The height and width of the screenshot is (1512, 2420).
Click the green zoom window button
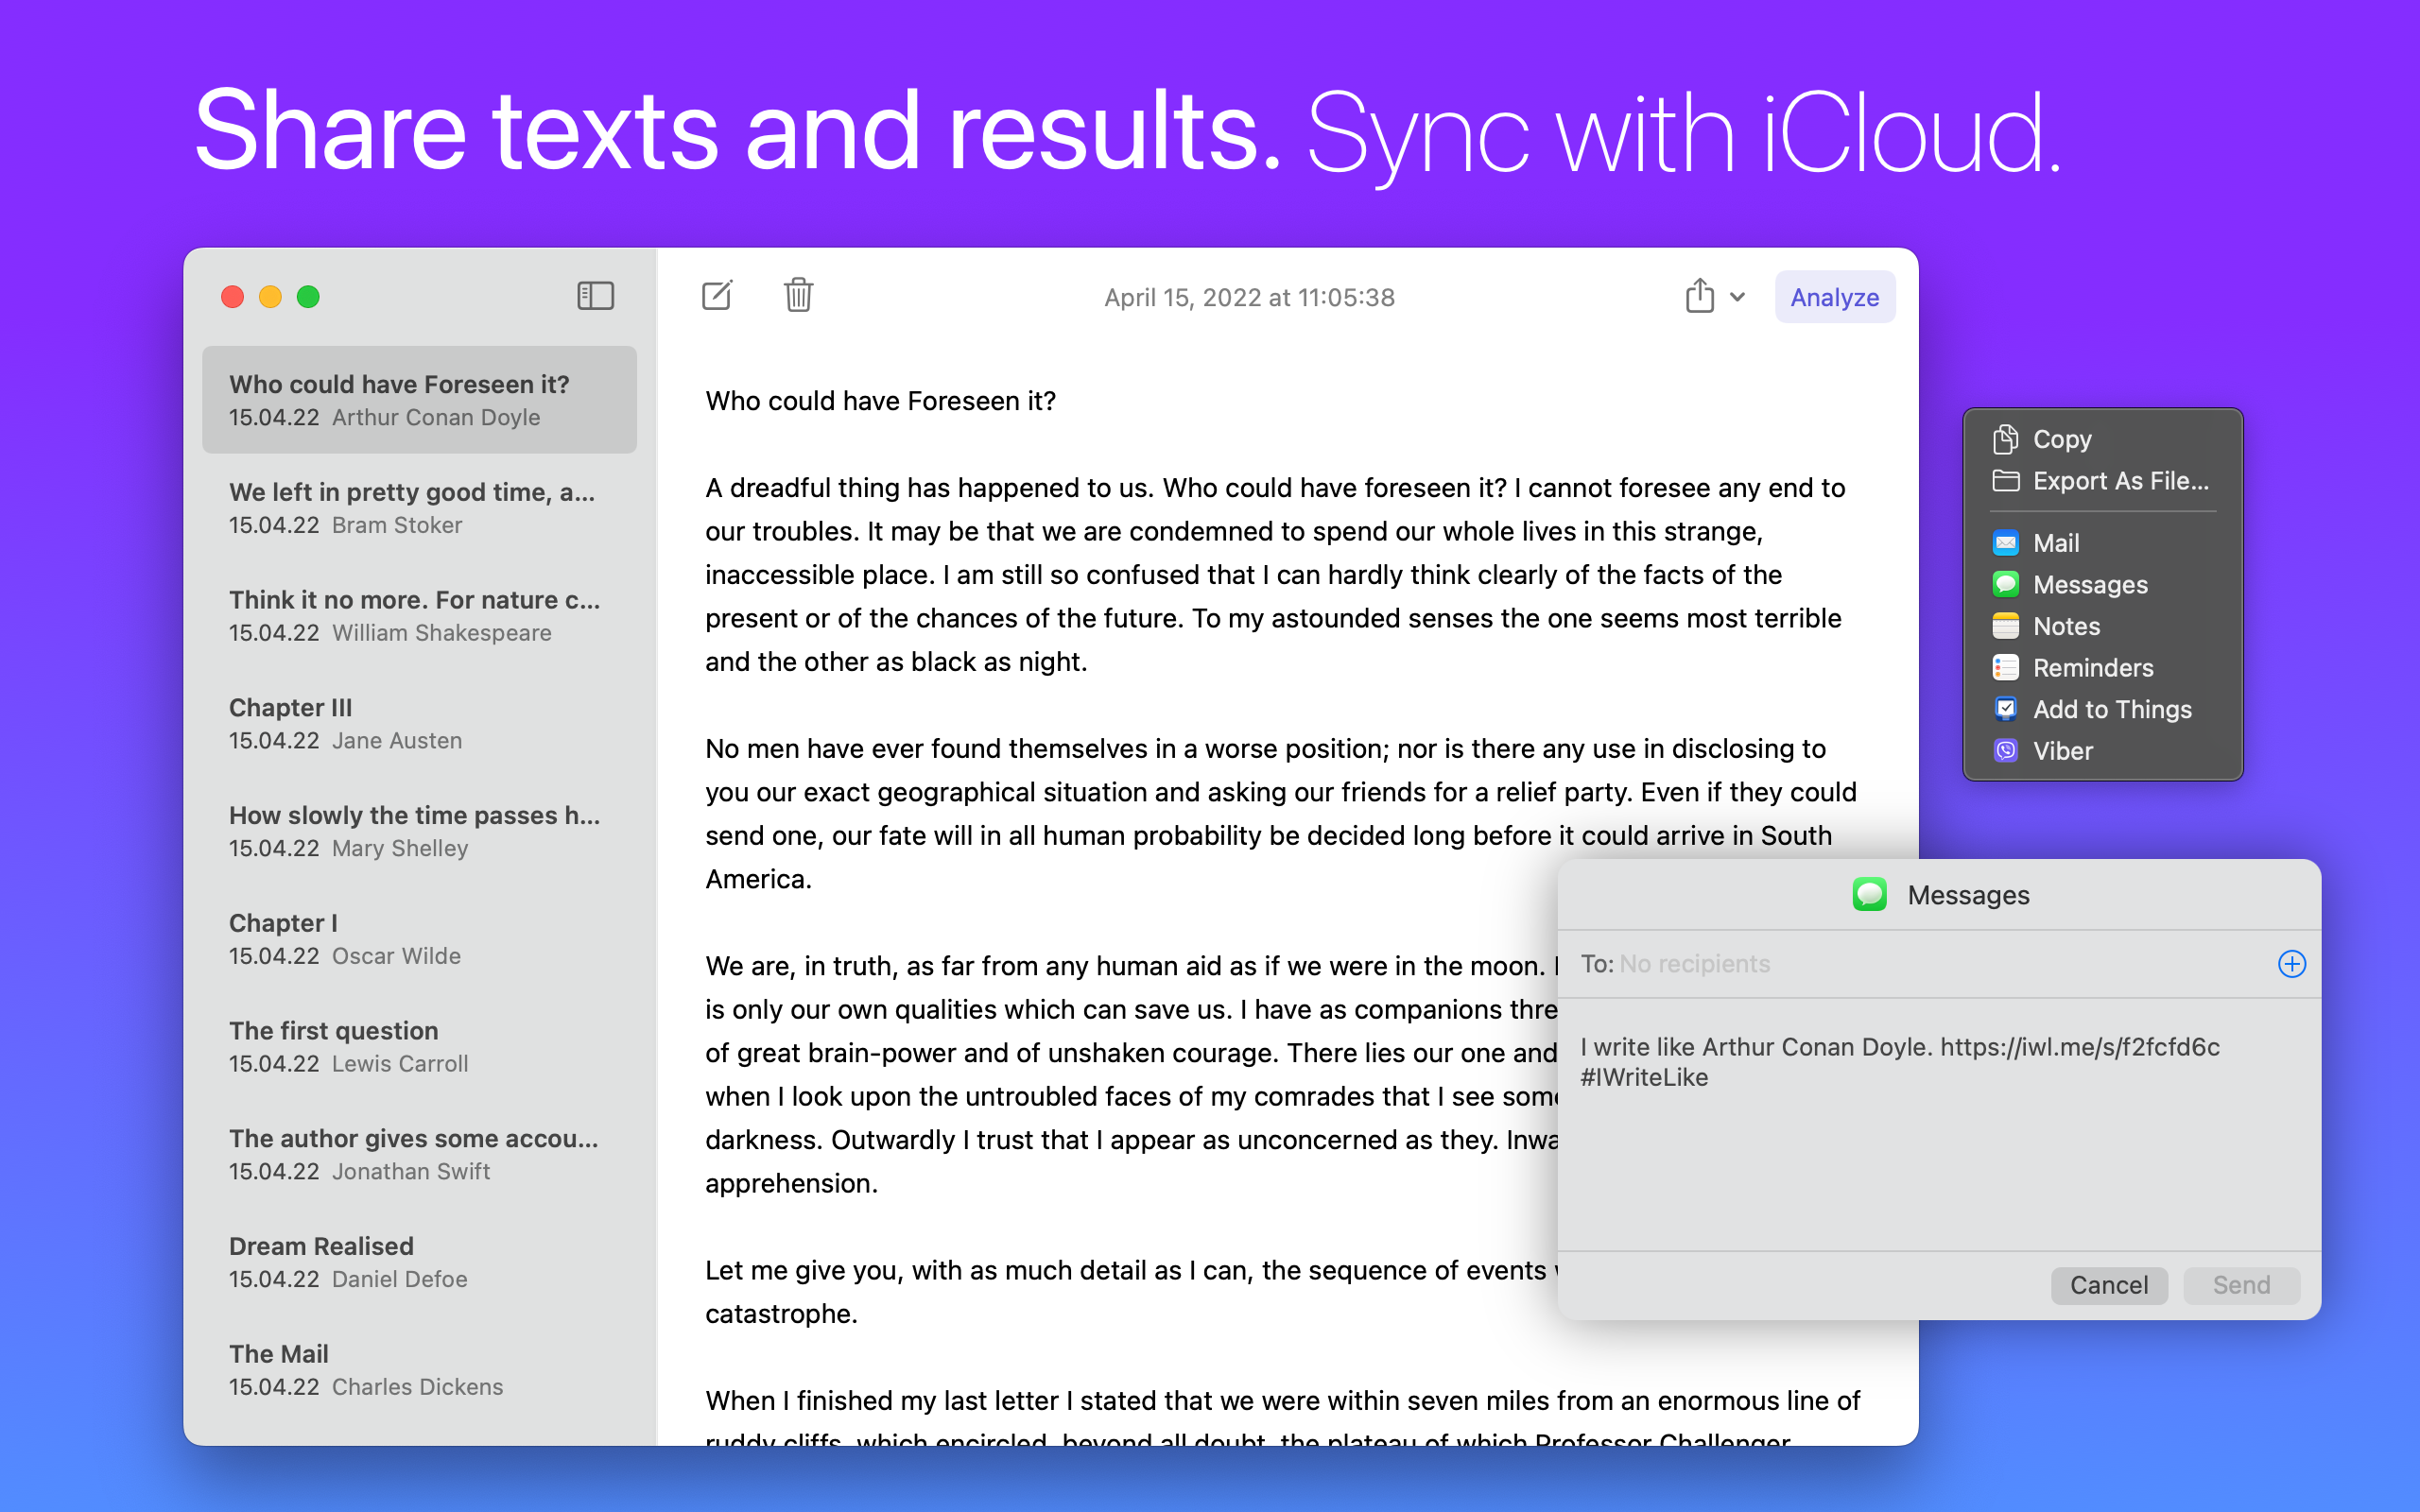pyautogui.click(x=308, y=297)
